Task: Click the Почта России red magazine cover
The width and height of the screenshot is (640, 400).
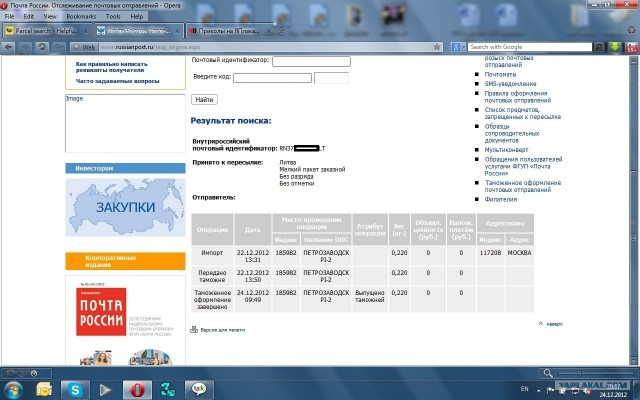Action: 101,311
